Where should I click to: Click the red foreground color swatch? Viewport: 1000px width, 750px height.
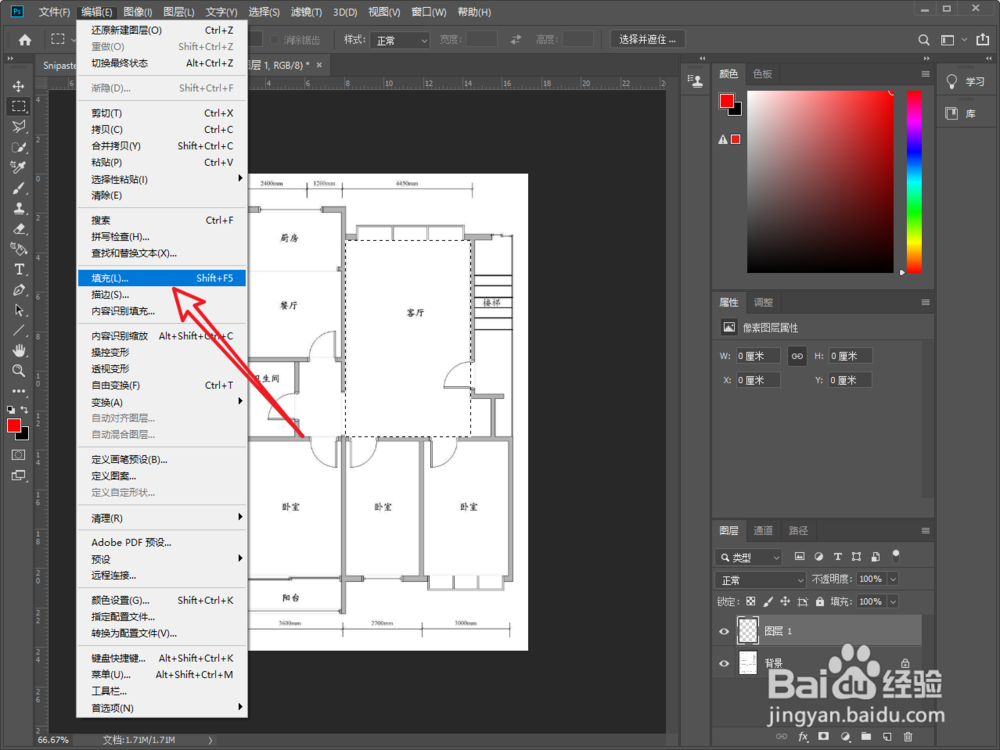point(15,427)
